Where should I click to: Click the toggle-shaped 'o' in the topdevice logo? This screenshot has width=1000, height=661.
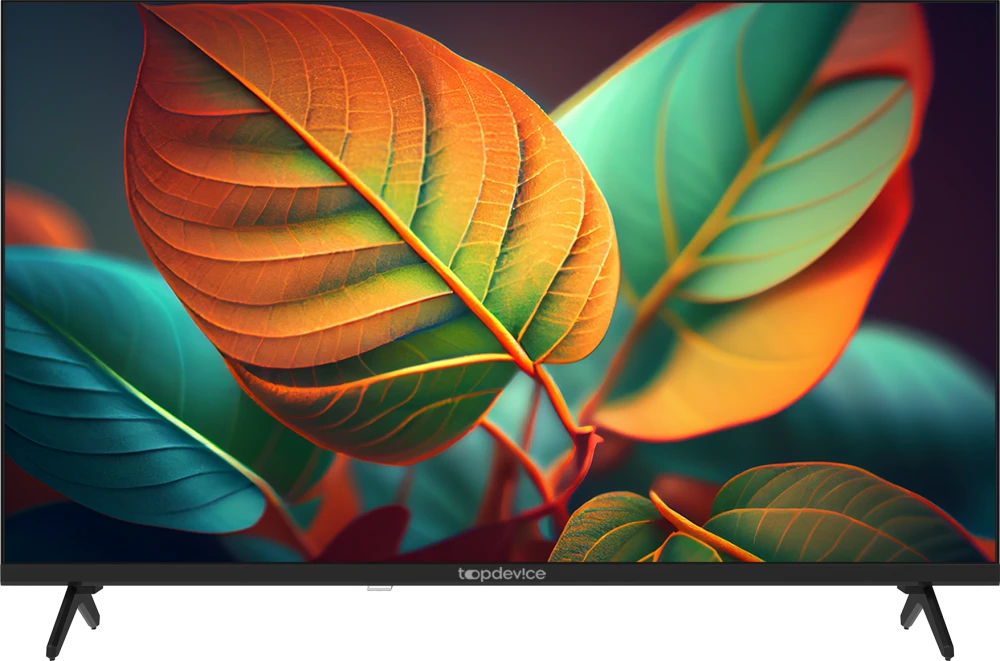tap(471, 574)
